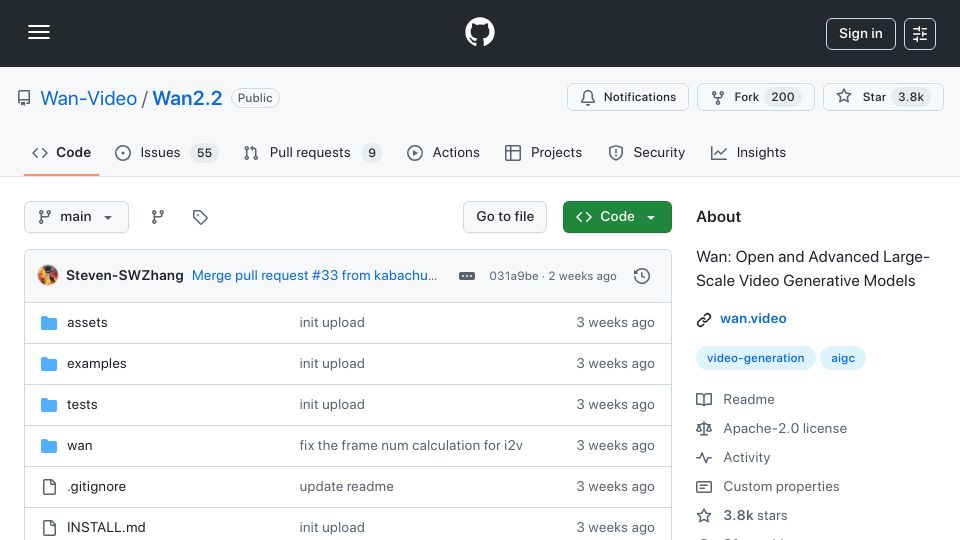The width and height of the screenshot is (960, 540).
Task: Open Merge pull request #33 commit message
Action: (x=314, y=276)
